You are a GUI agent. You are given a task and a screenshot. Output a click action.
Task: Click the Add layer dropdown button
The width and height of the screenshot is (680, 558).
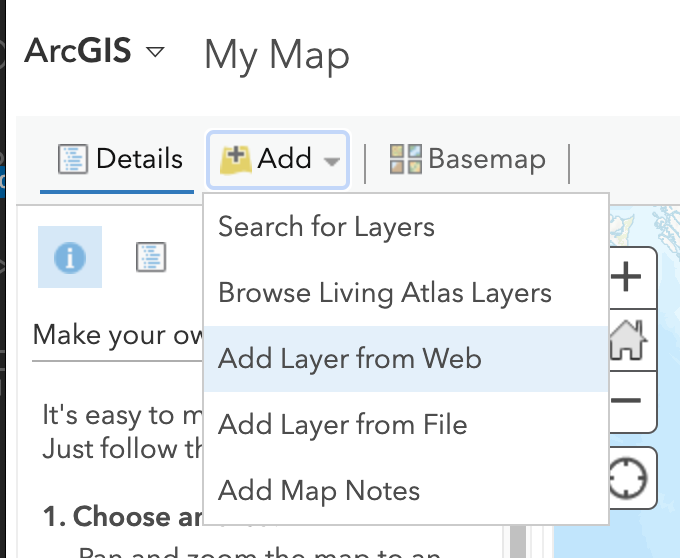278,160
